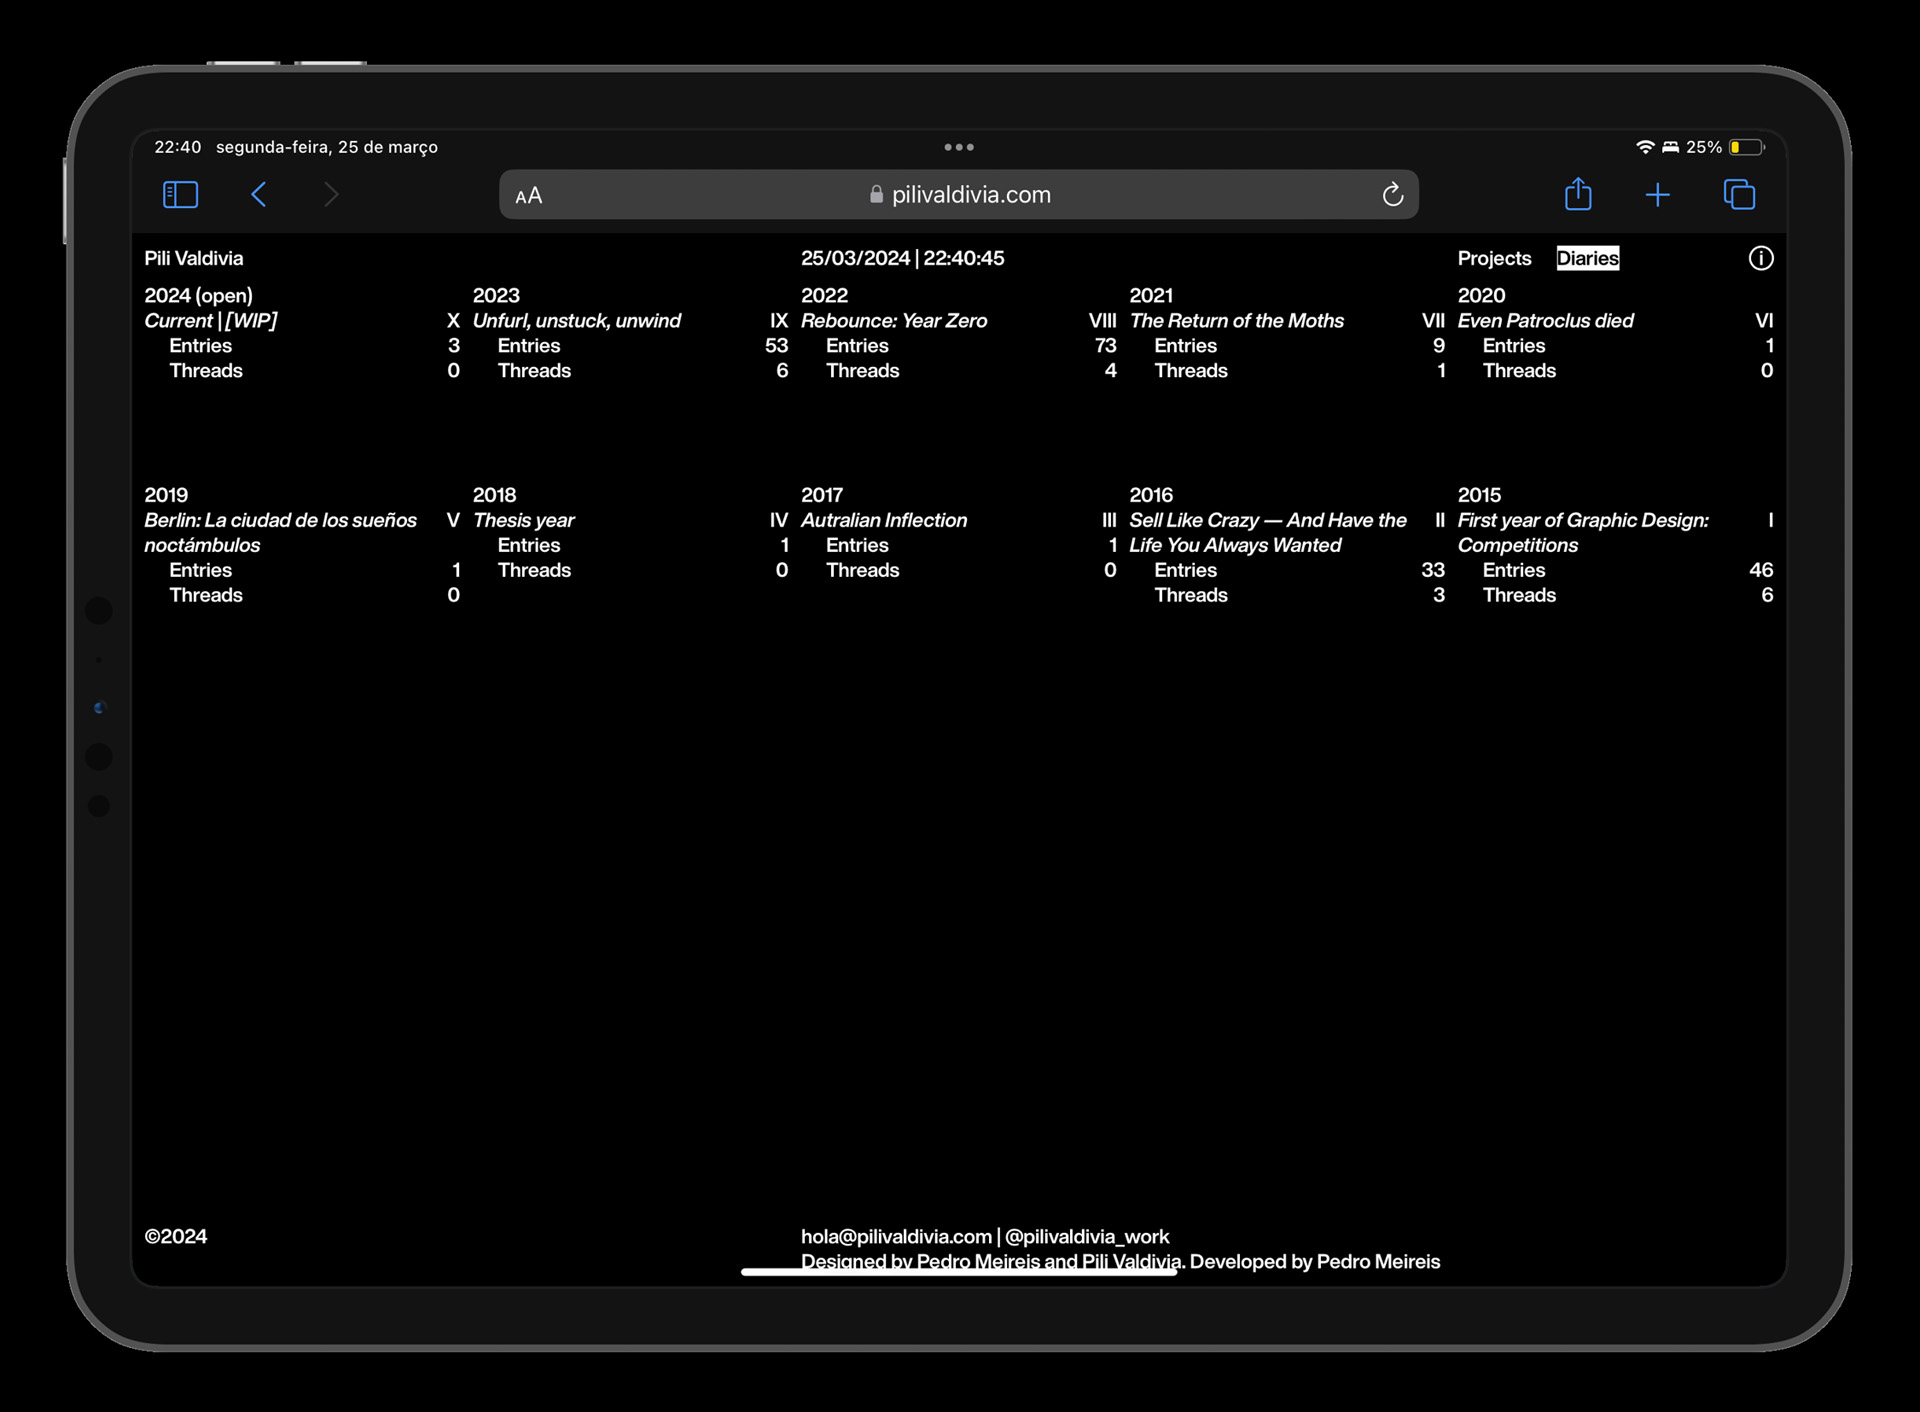
Task: Reload the page with refresh icon
Action: click(x=1392, y=195)
